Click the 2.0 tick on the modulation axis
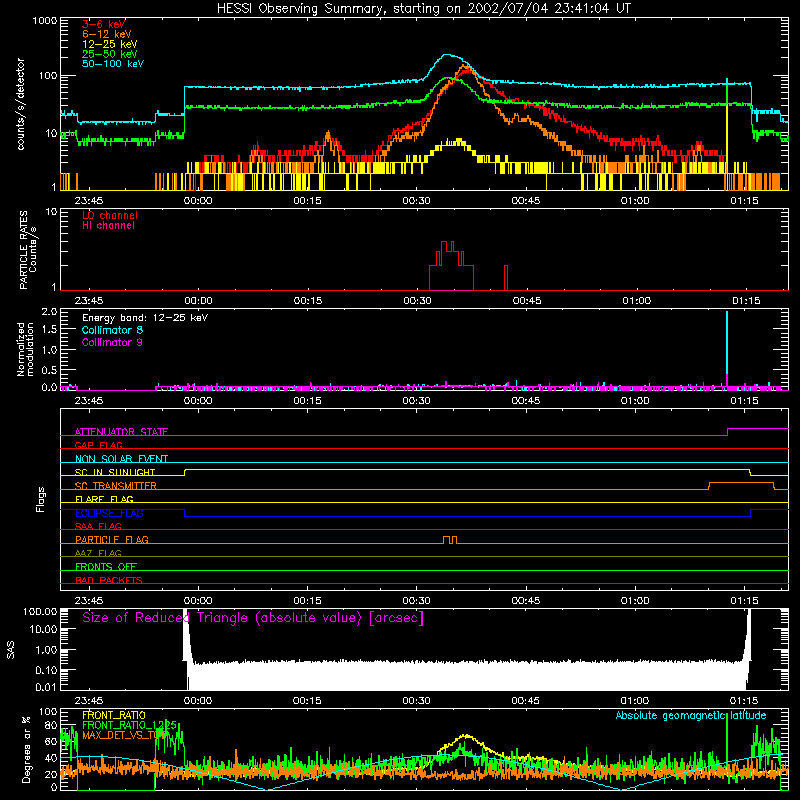800x800 pixels. point(49,312)
